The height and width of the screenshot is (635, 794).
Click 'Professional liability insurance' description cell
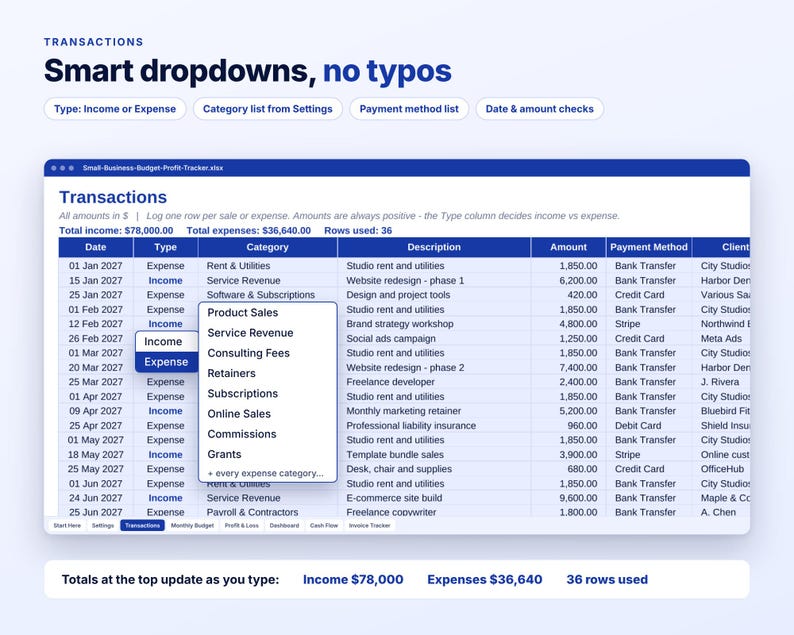pos(434,426)
